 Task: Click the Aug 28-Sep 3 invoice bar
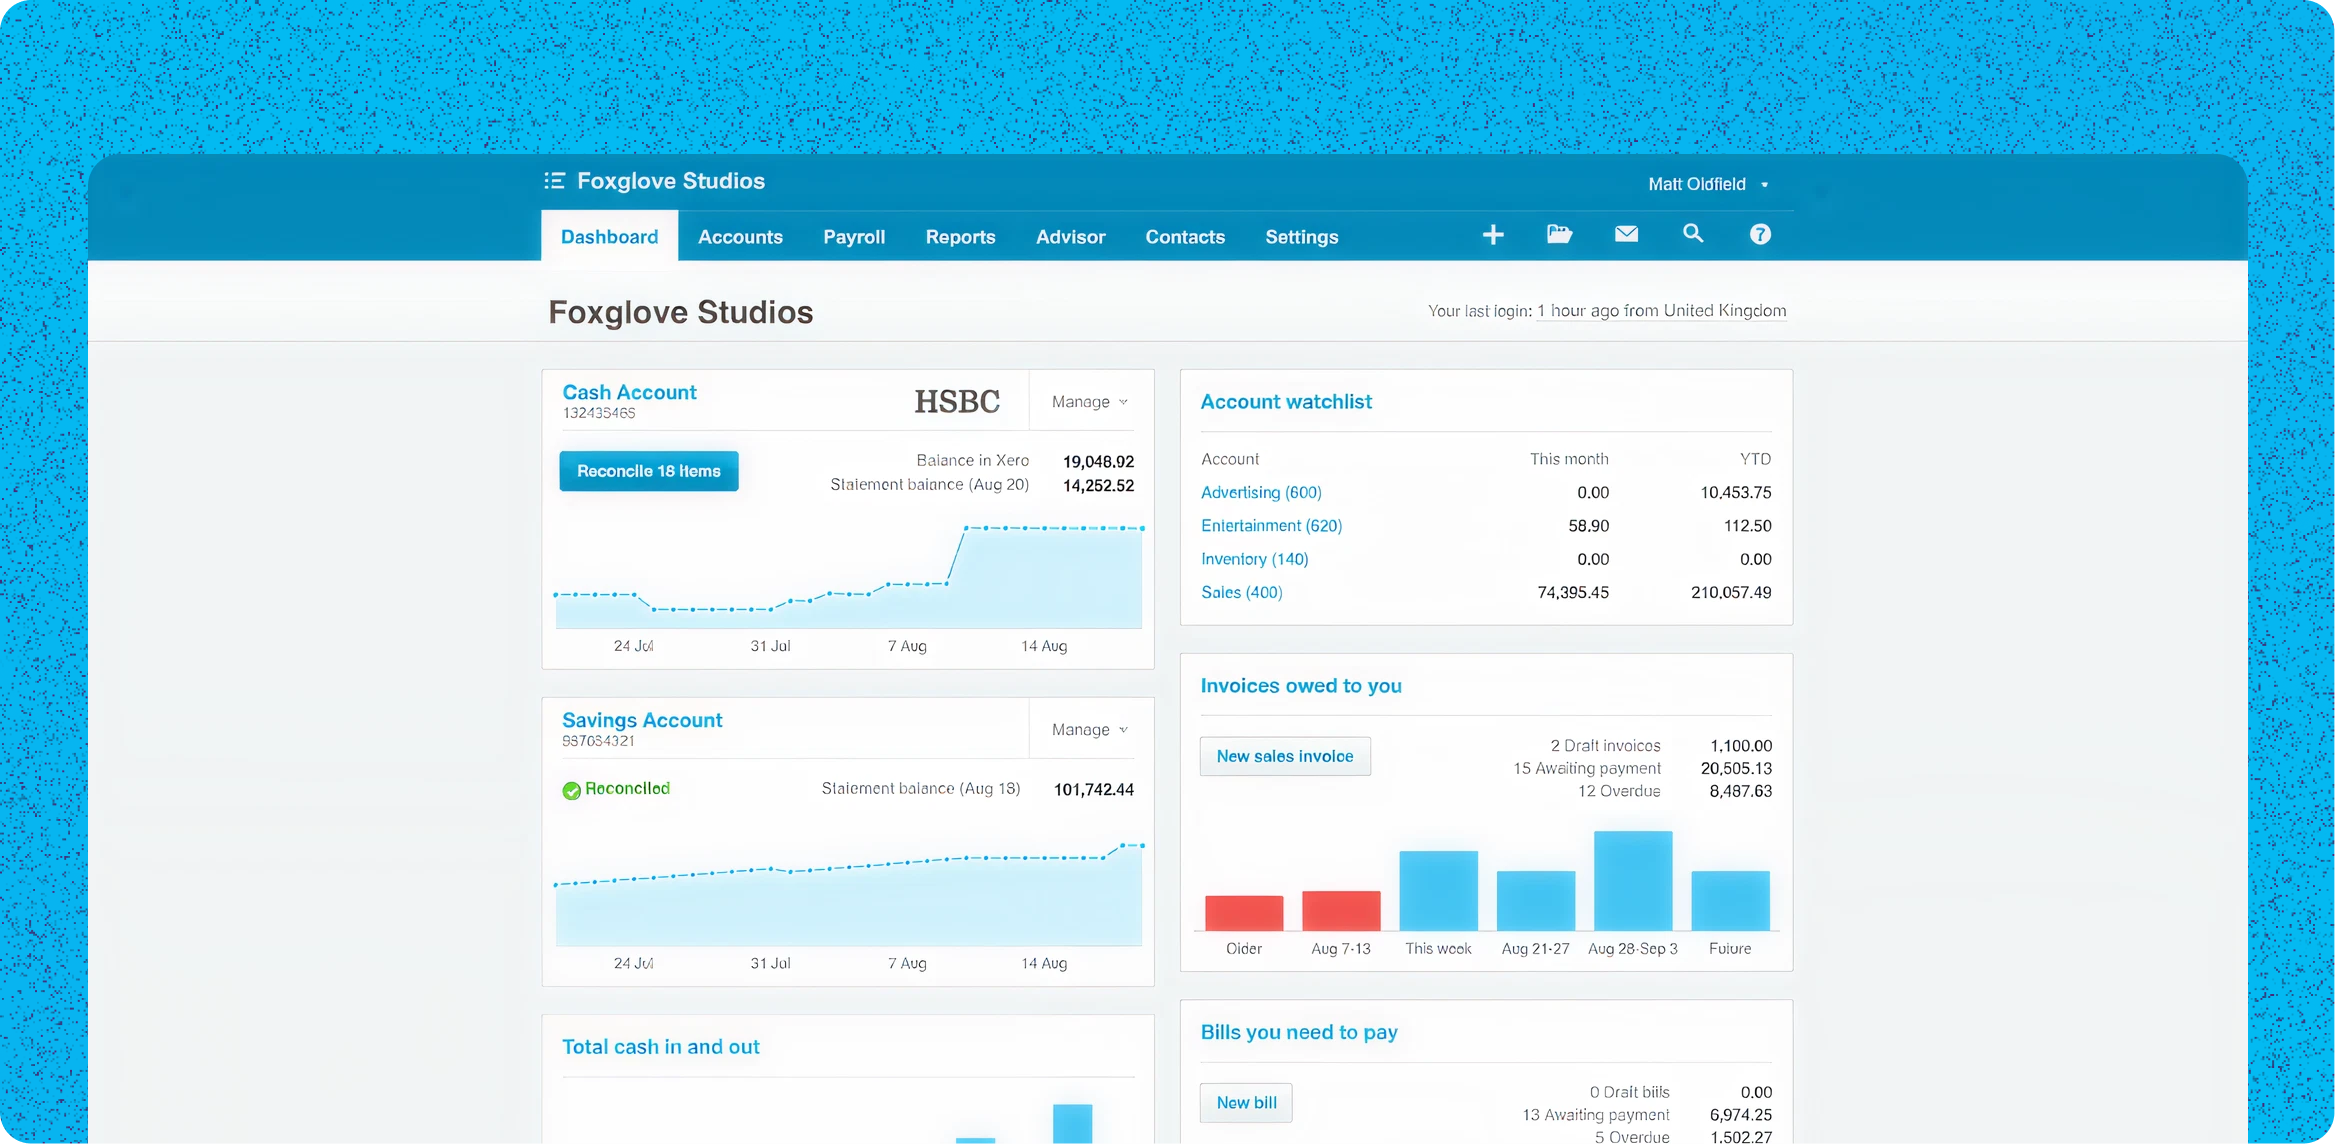1632,881
